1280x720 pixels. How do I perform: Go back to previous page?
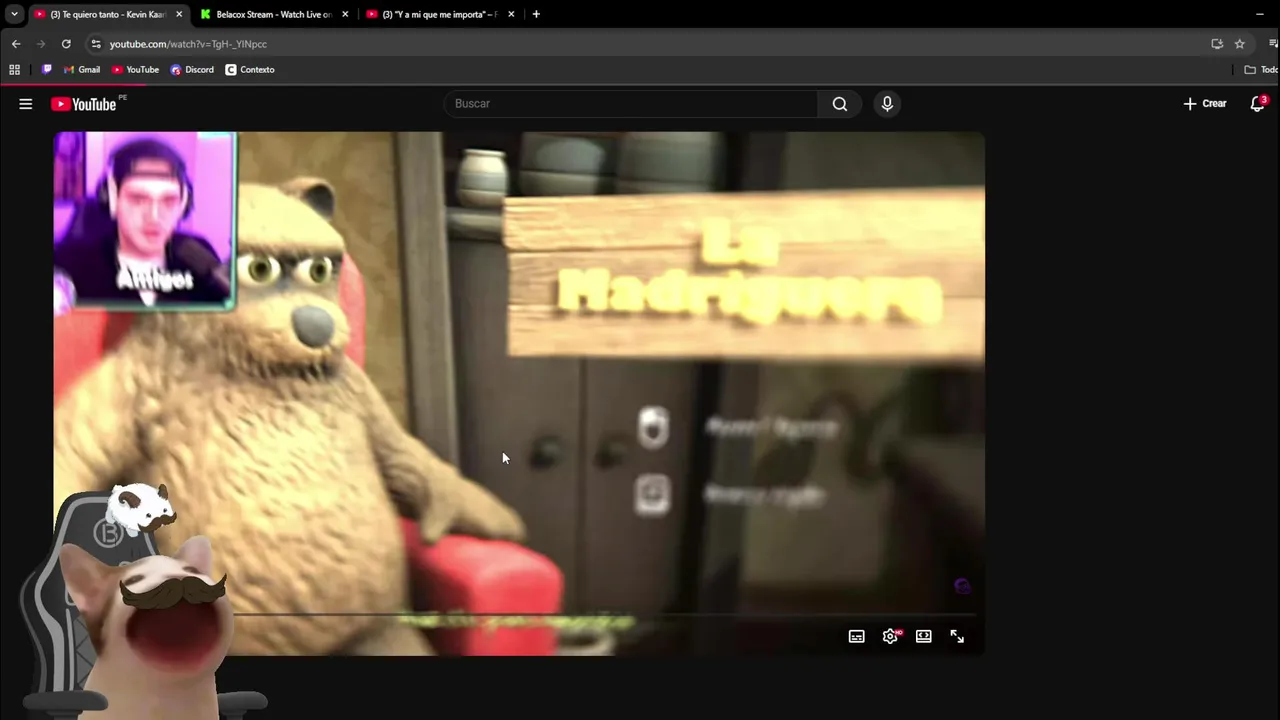tap(16, 44)
